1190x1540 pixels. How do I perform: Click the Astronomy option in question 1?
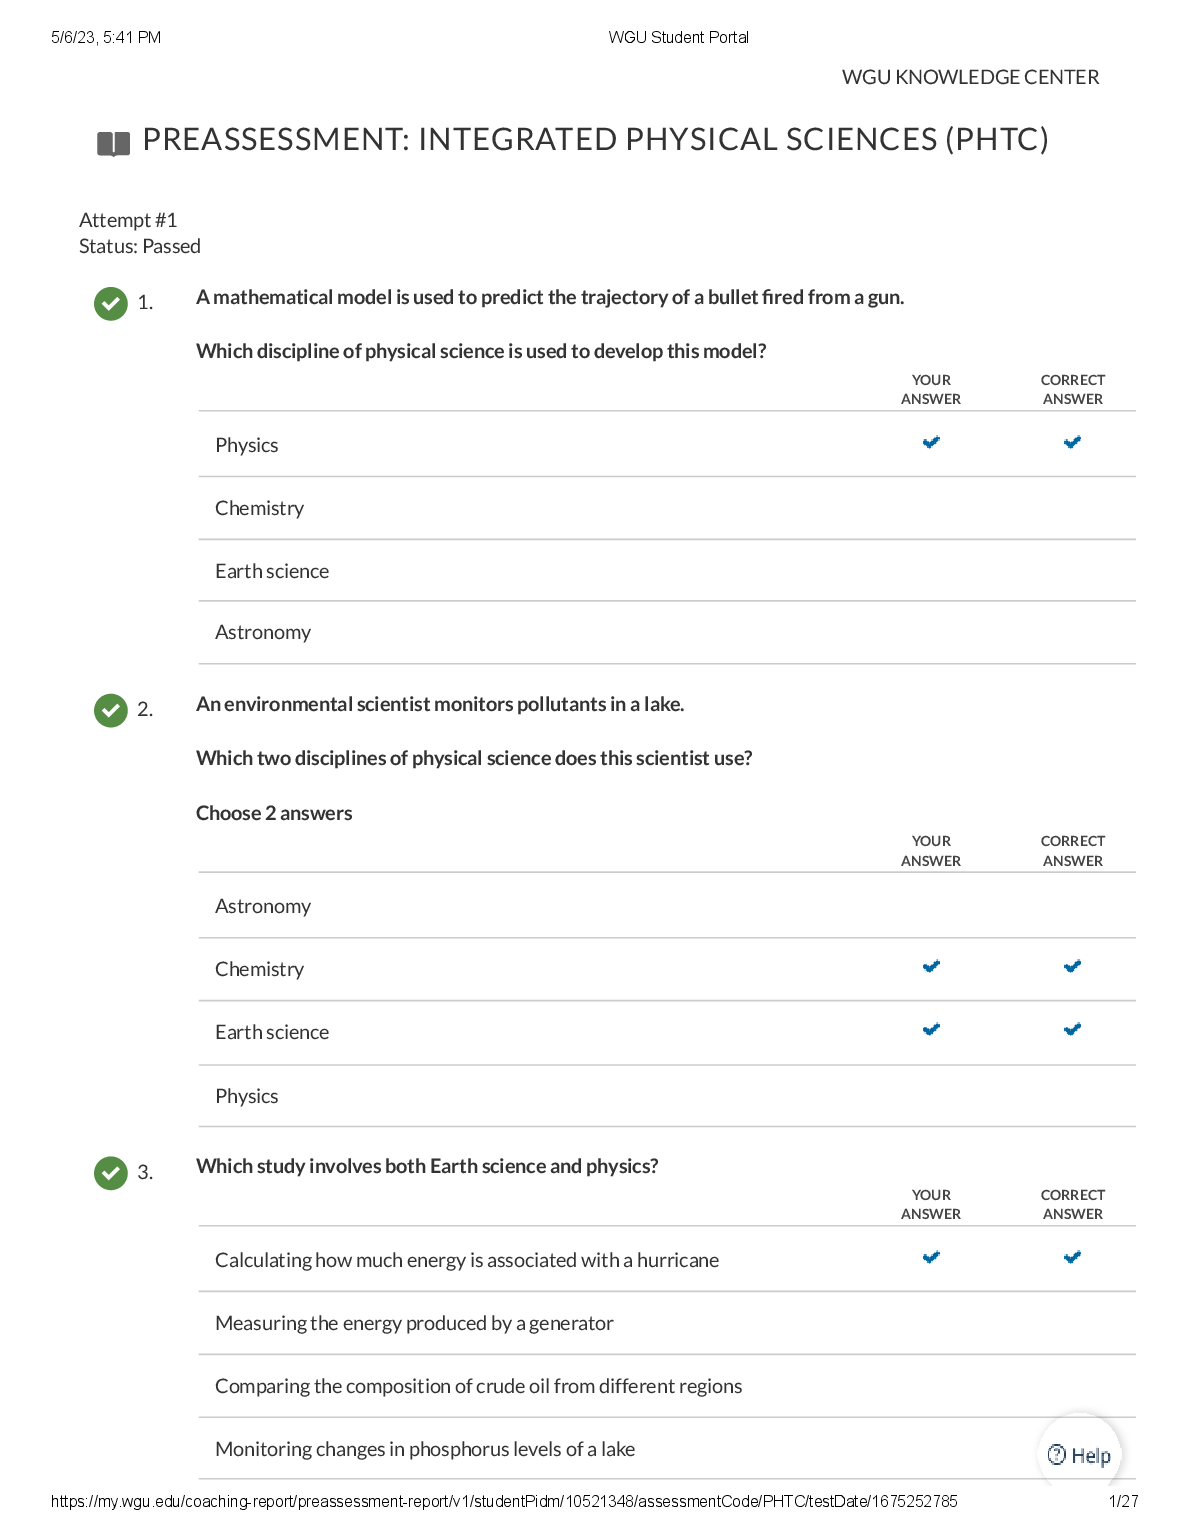tap(263, 632)
